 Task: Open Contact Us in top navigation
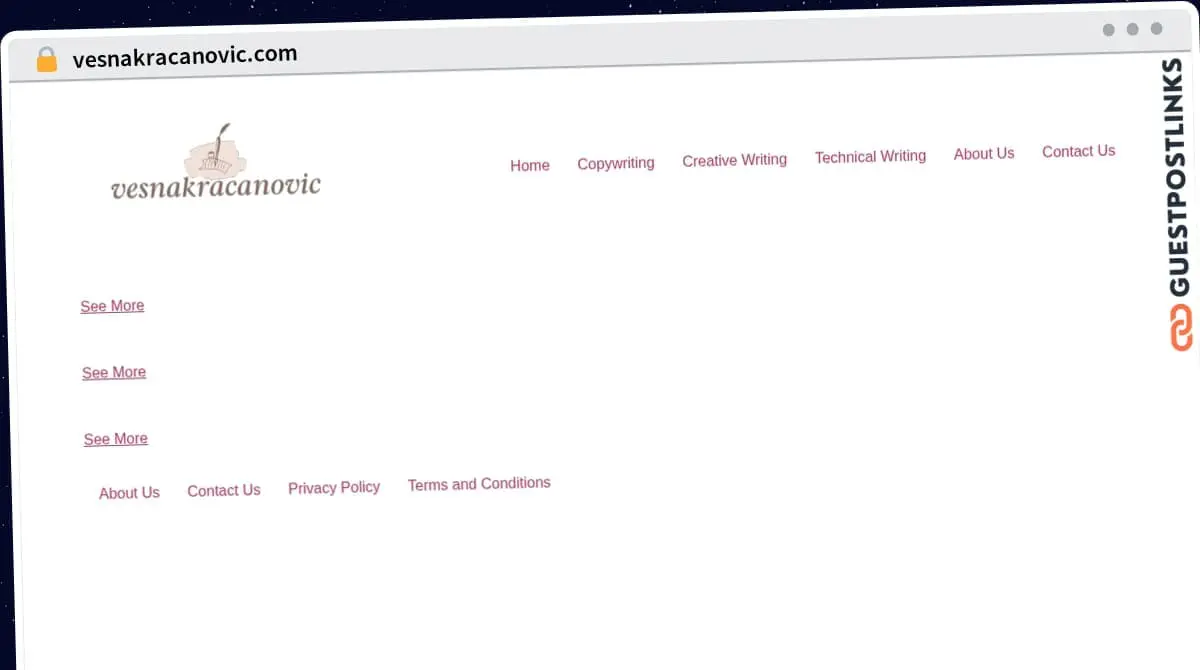point(1078,151)
